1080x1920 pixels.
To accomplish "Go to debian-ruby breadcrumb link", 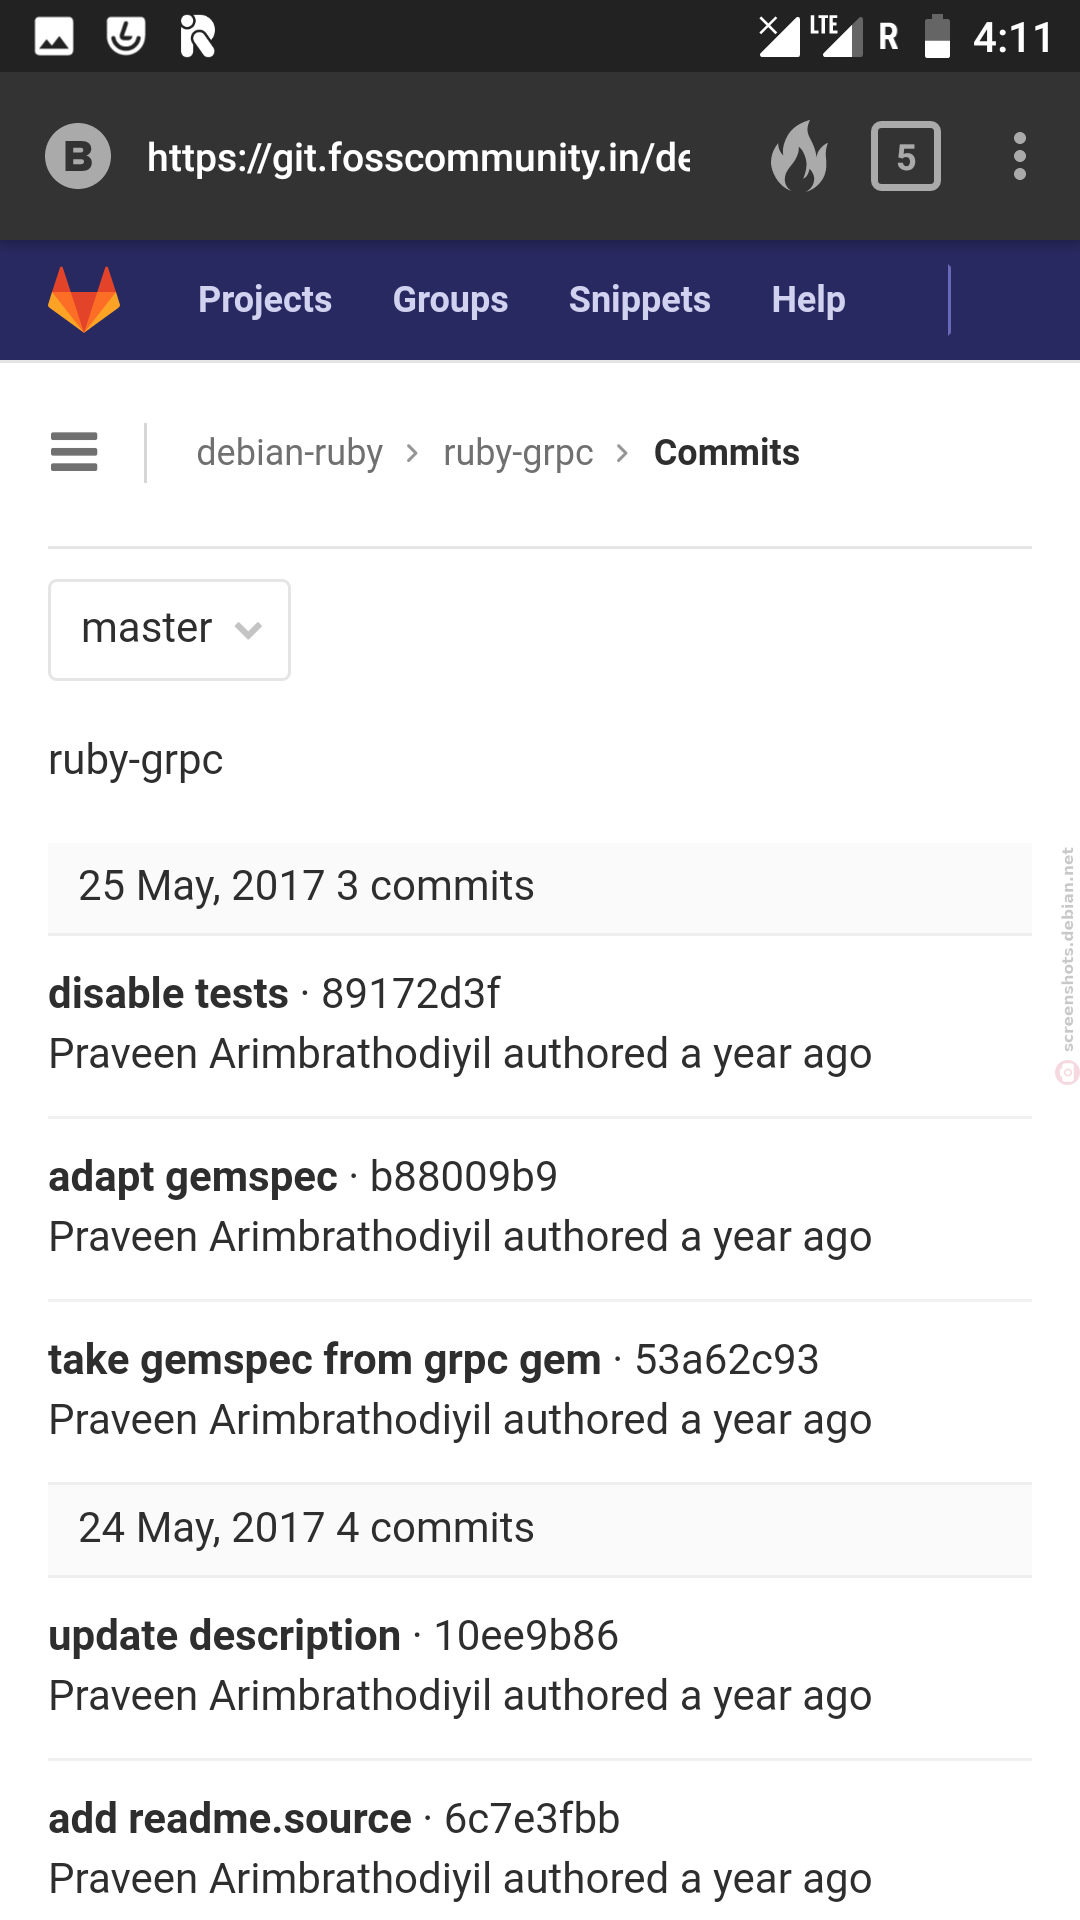I will (290, 453).
